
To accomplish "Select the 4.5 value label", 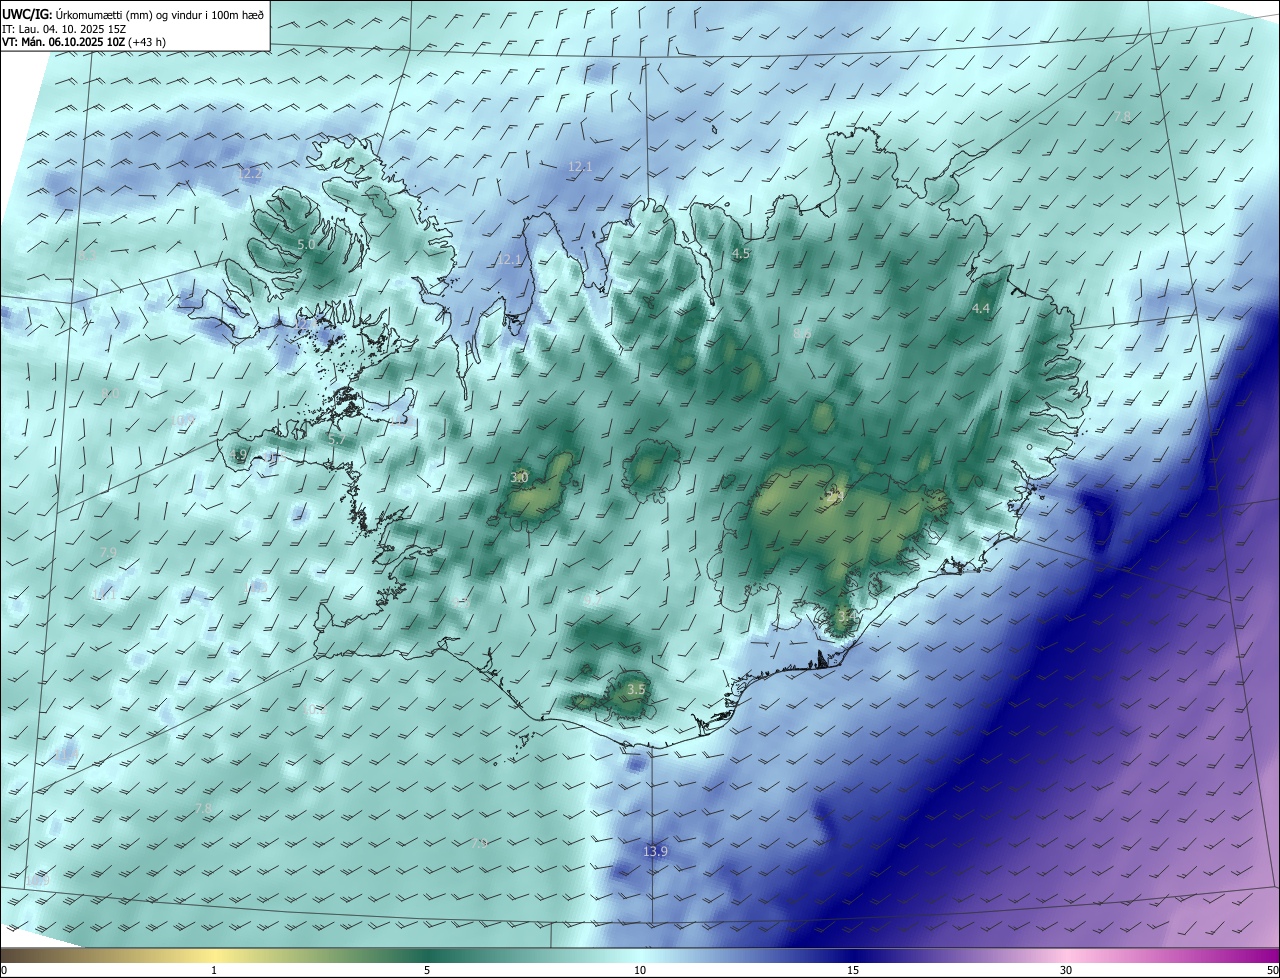I will (x=741, y=255).
